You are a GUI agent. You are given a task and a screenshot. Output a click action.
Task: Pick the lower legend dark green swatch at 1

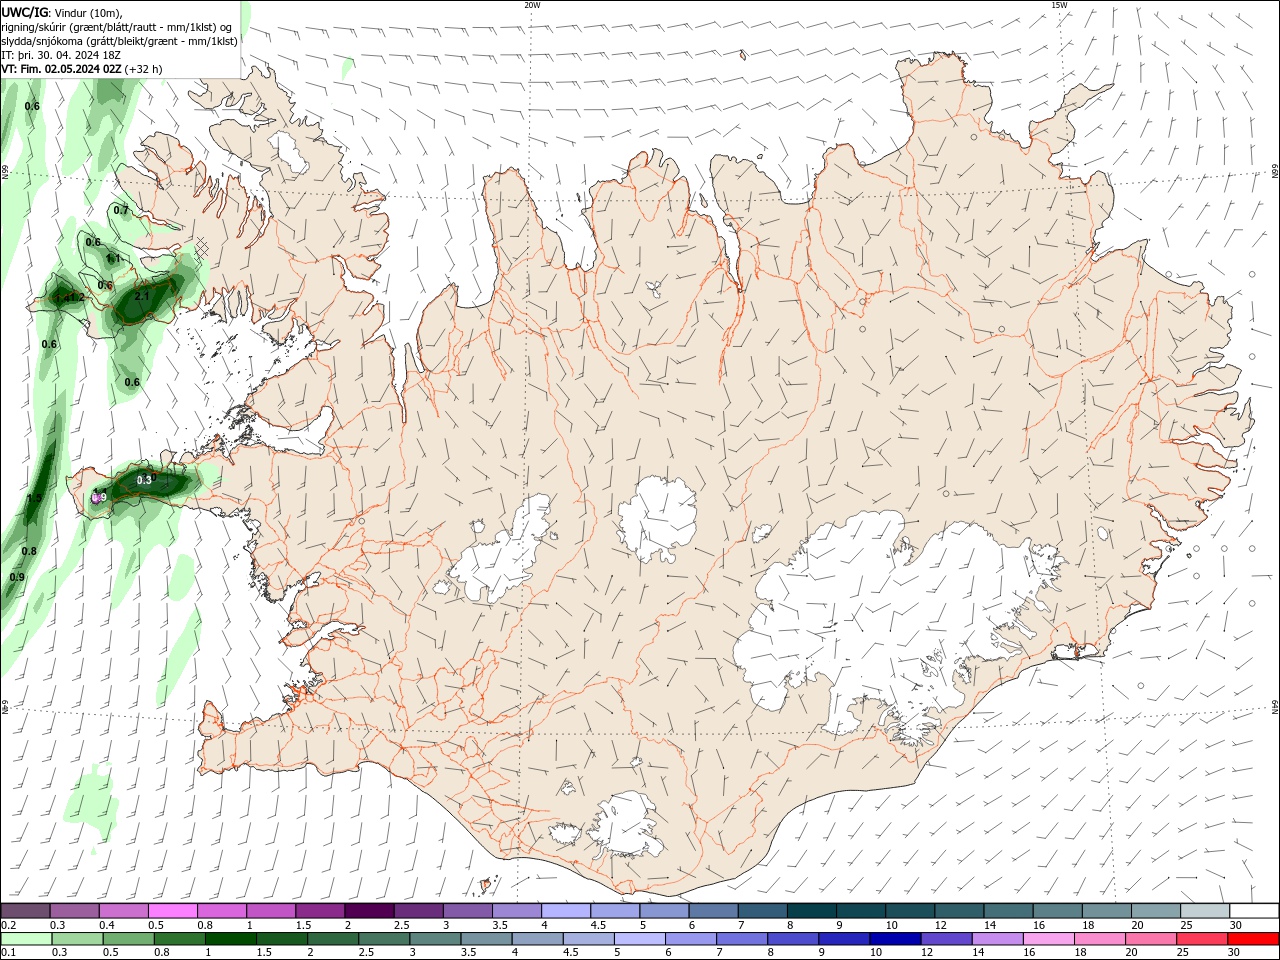click(231, 939)
